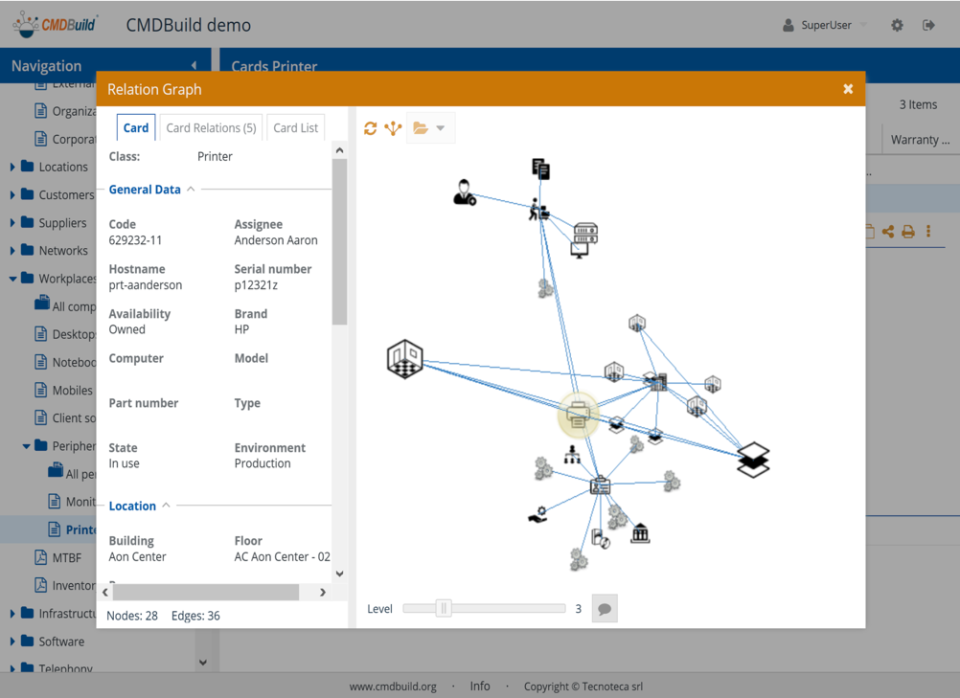Collapse the General Data section

click(x=191, y=189)
